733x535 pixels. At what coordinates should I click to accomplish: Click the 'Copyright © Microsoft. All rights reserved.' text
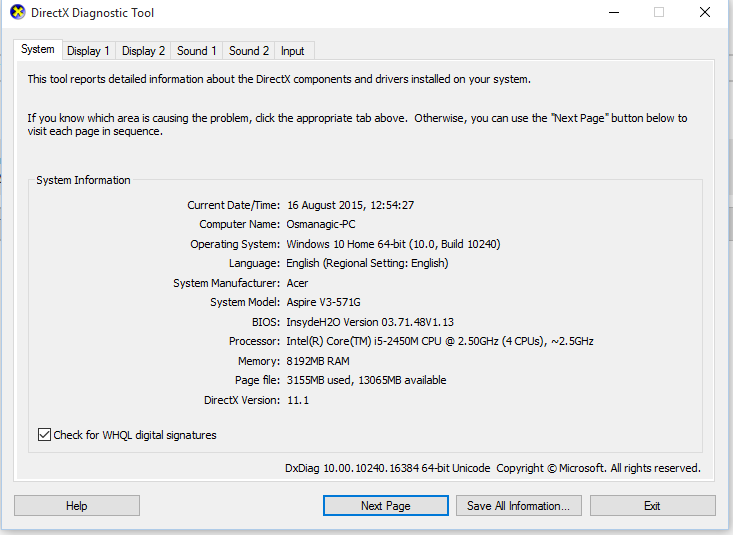click(598, 468)
